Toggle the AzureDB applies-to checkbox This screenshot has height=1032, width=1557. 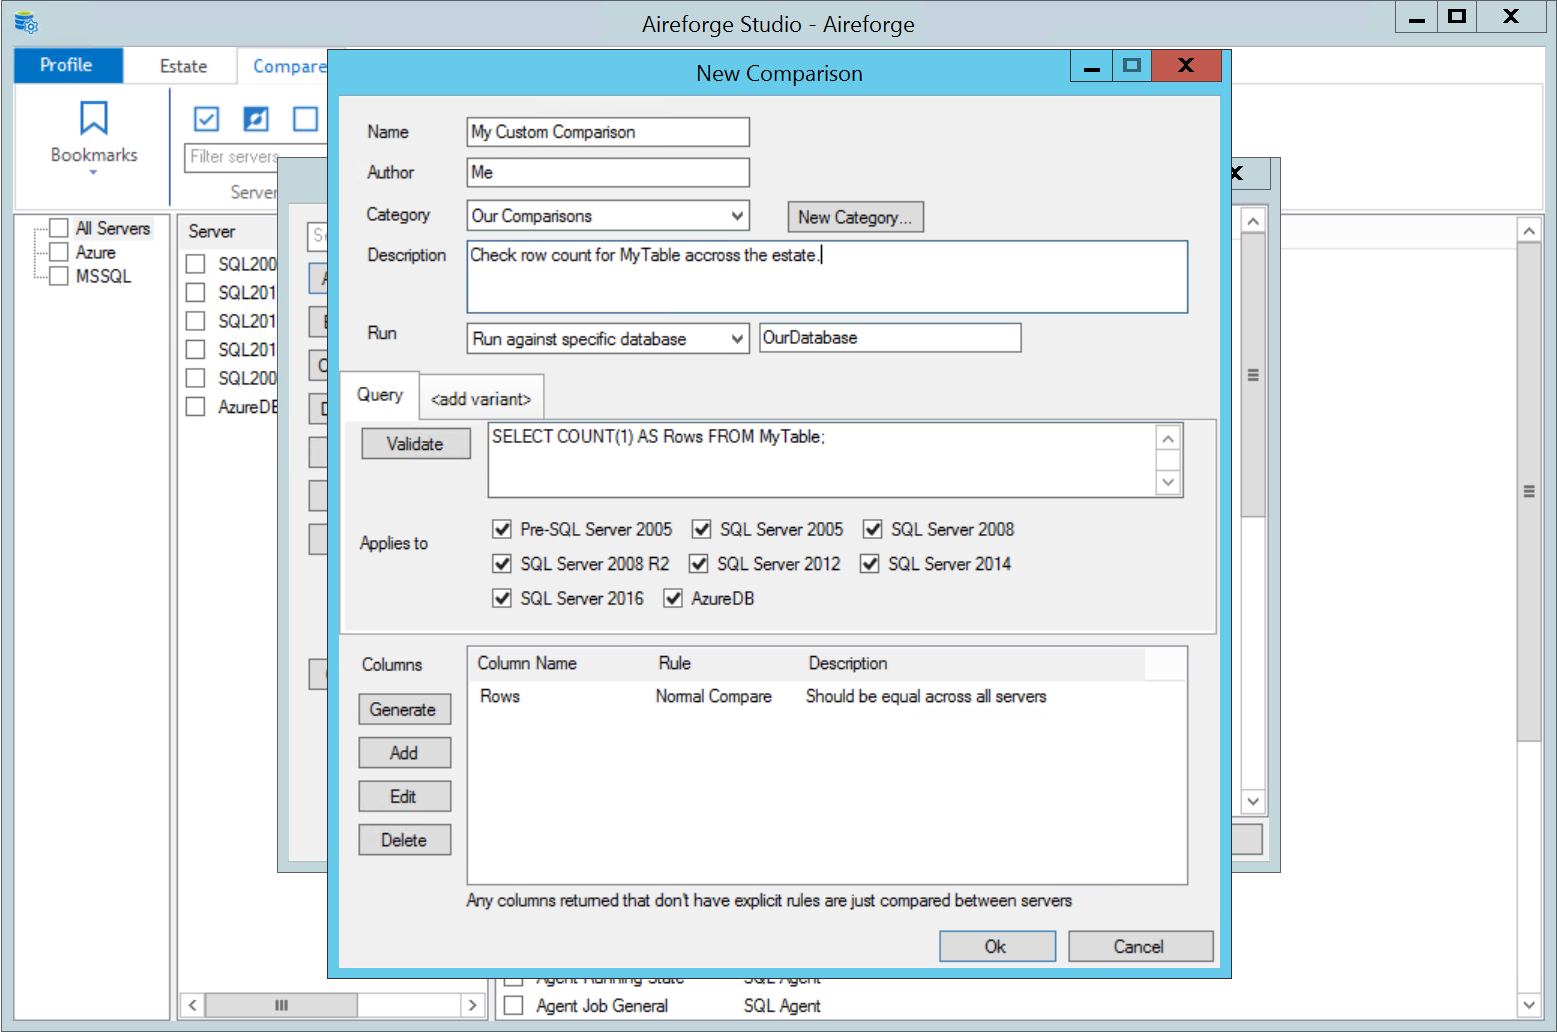click(x=673, y=598)
